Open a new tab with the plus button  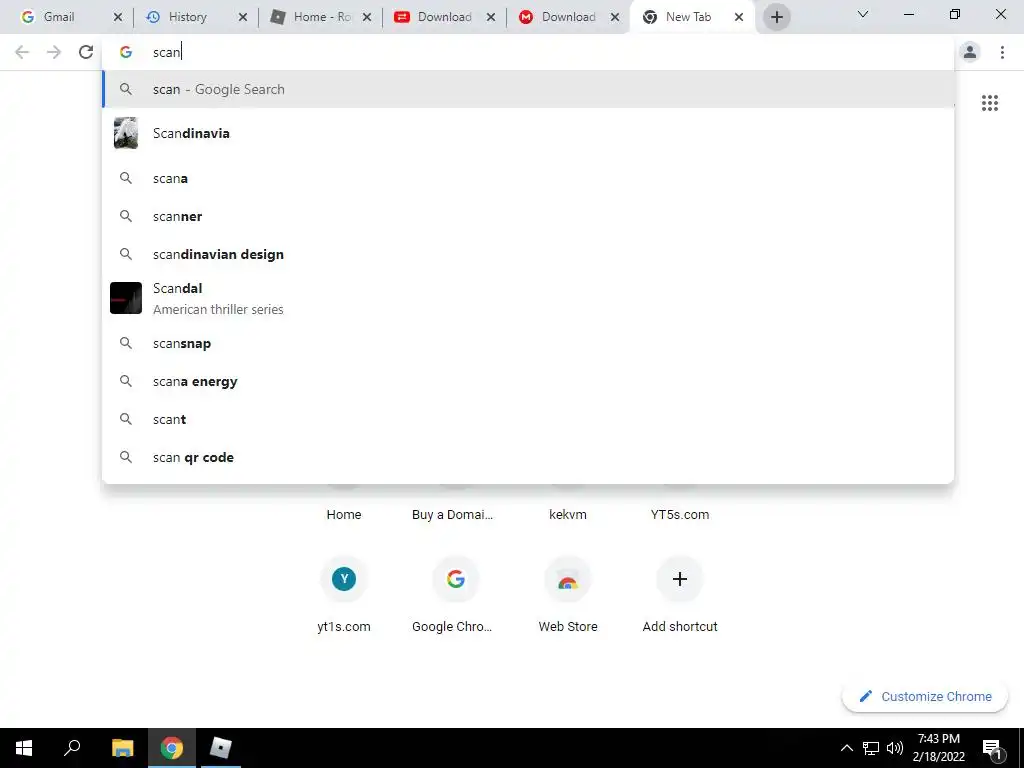point(776,17)
